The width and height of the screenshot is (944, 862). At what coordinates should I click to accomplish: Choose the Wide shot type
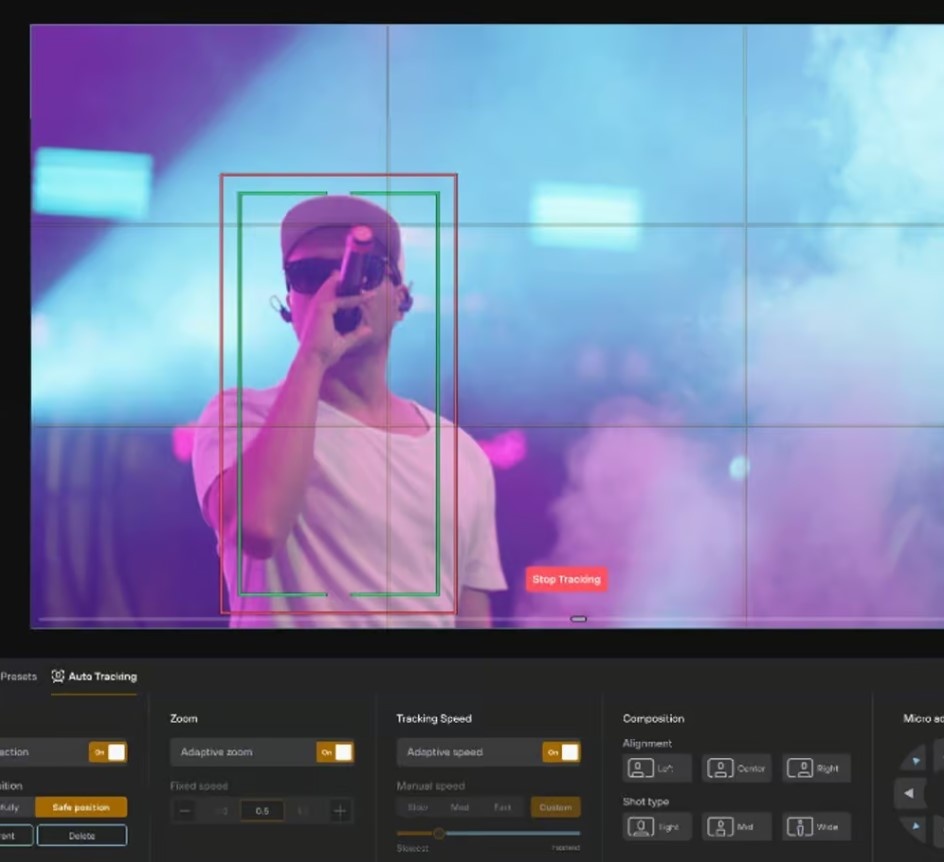coord(816,827)
